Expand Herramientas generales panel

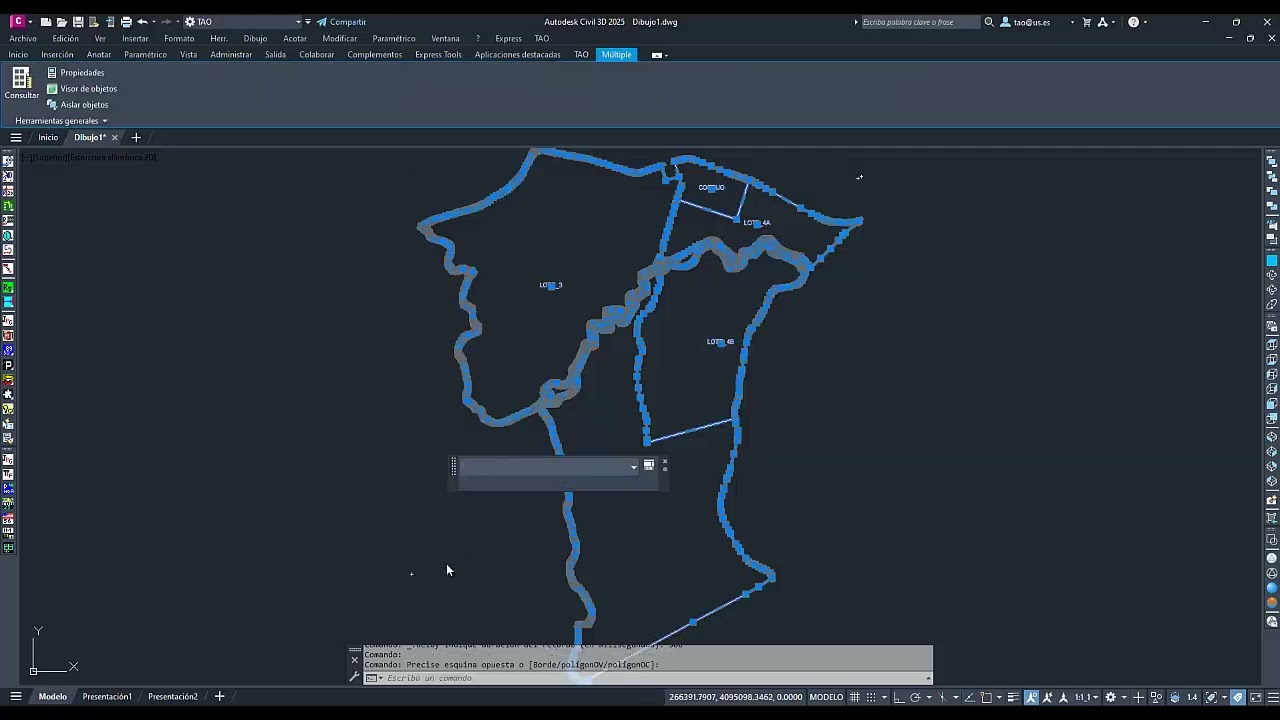click(61, 121)
